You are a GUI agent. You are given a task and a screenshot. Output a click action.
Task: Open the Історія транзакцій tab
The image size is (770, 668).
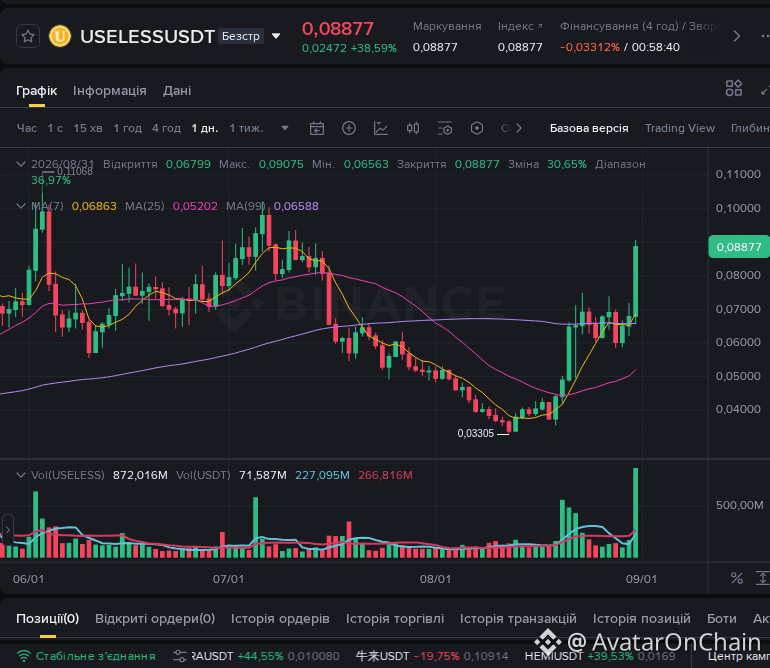pos(518,618)
